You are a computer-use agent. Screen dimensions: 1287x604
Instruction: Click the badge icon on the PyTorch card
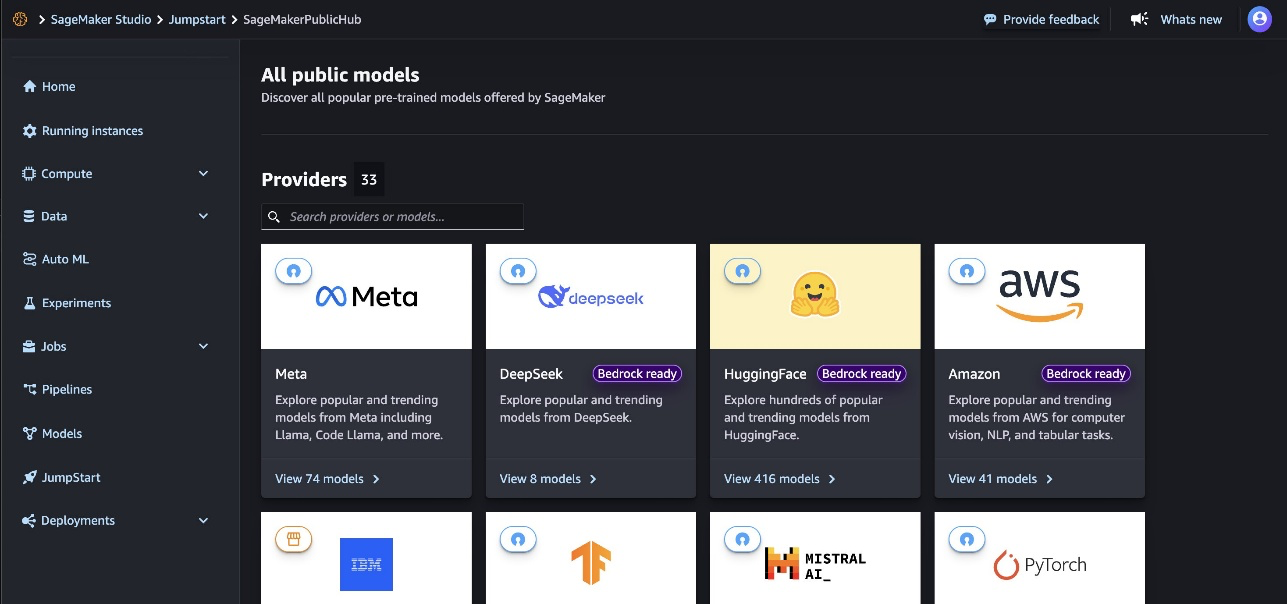tap(967, 539)
